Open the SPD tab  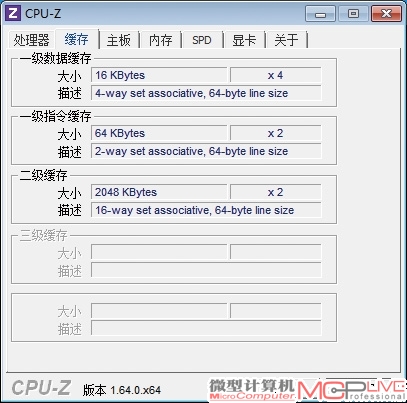[x=202, y=40]
